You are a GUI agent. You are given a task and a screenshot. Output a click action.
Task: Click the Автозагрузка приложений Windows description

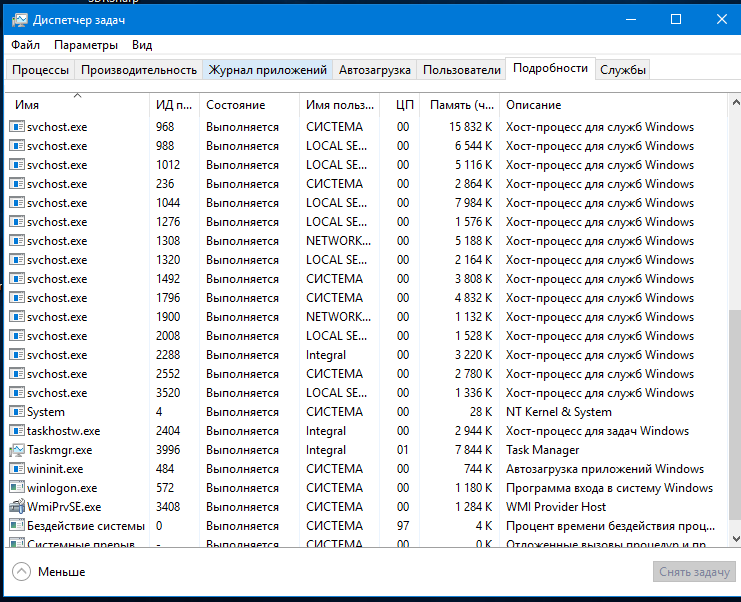pyautogui.click(x=605, y=469)
